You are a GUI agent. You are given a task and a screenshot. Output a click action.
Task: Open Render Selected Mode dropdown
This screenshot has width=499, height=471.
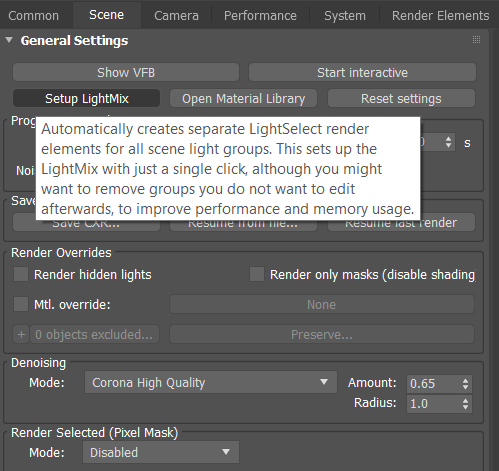(161, 452)
